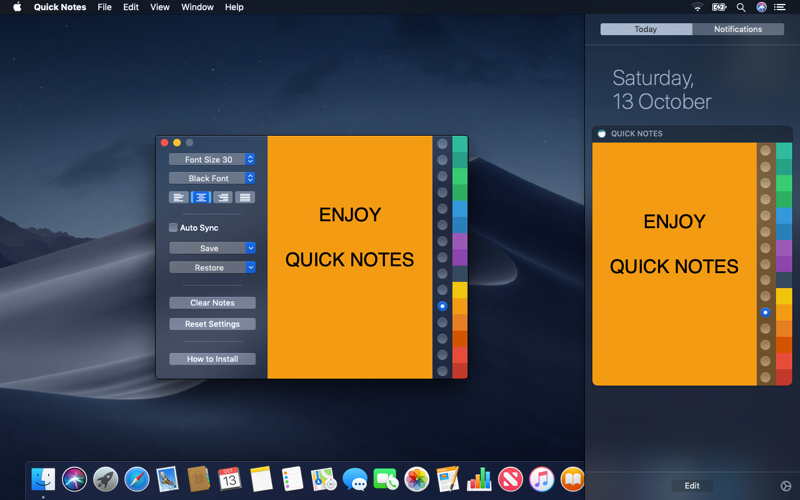Pick yellow color swatch in the widget

click(784, 296)
